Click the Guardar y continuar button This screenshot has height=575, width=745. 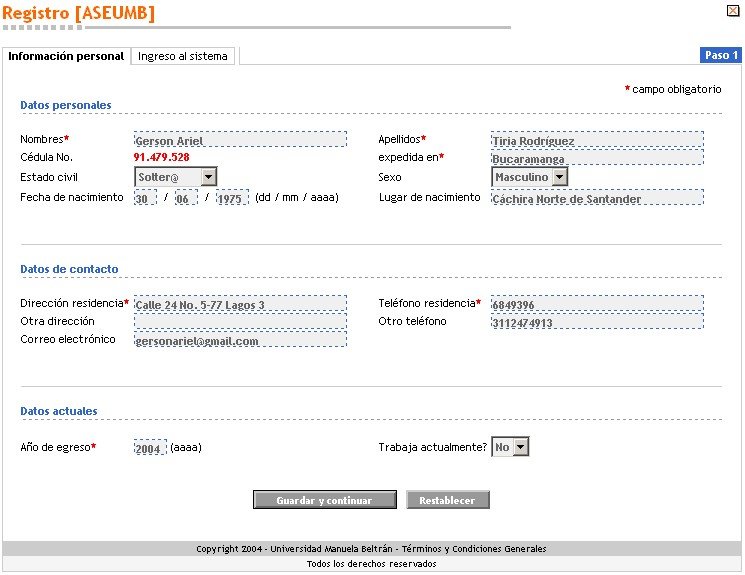324,500
